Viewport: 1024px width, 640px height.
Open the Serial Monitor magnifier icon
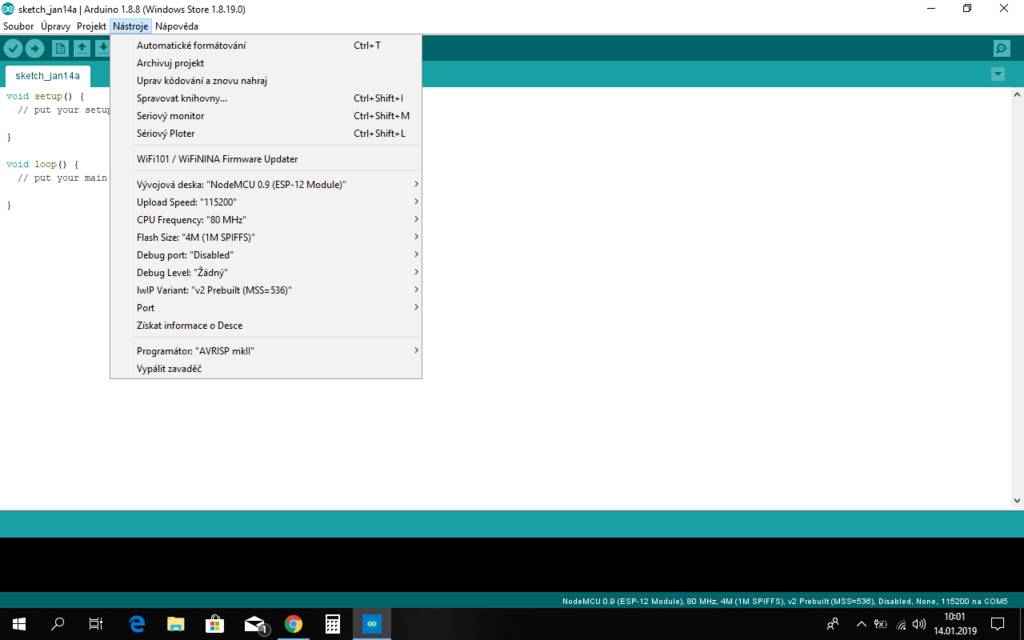1001,48
